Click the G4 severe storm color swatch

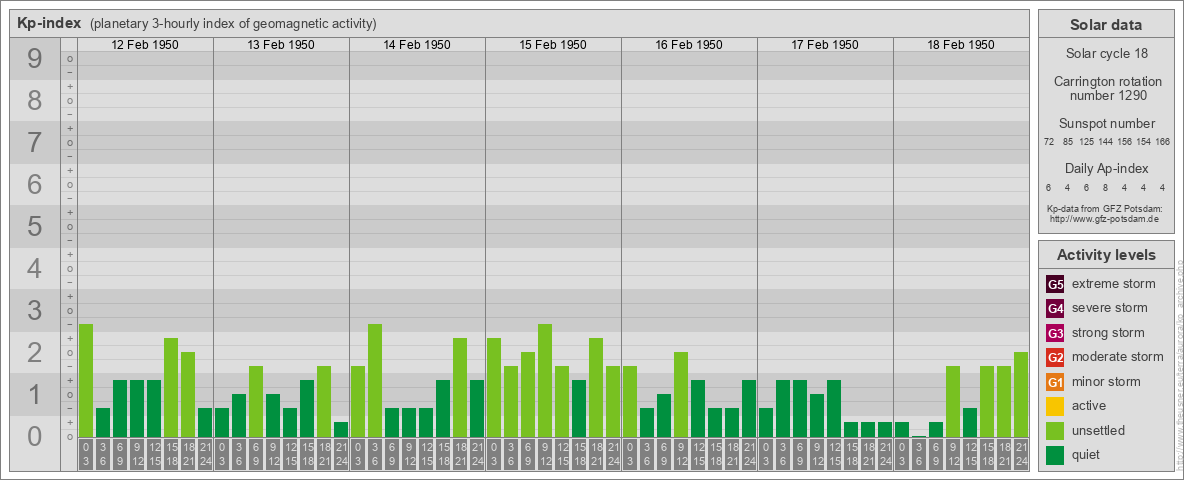1055,308
